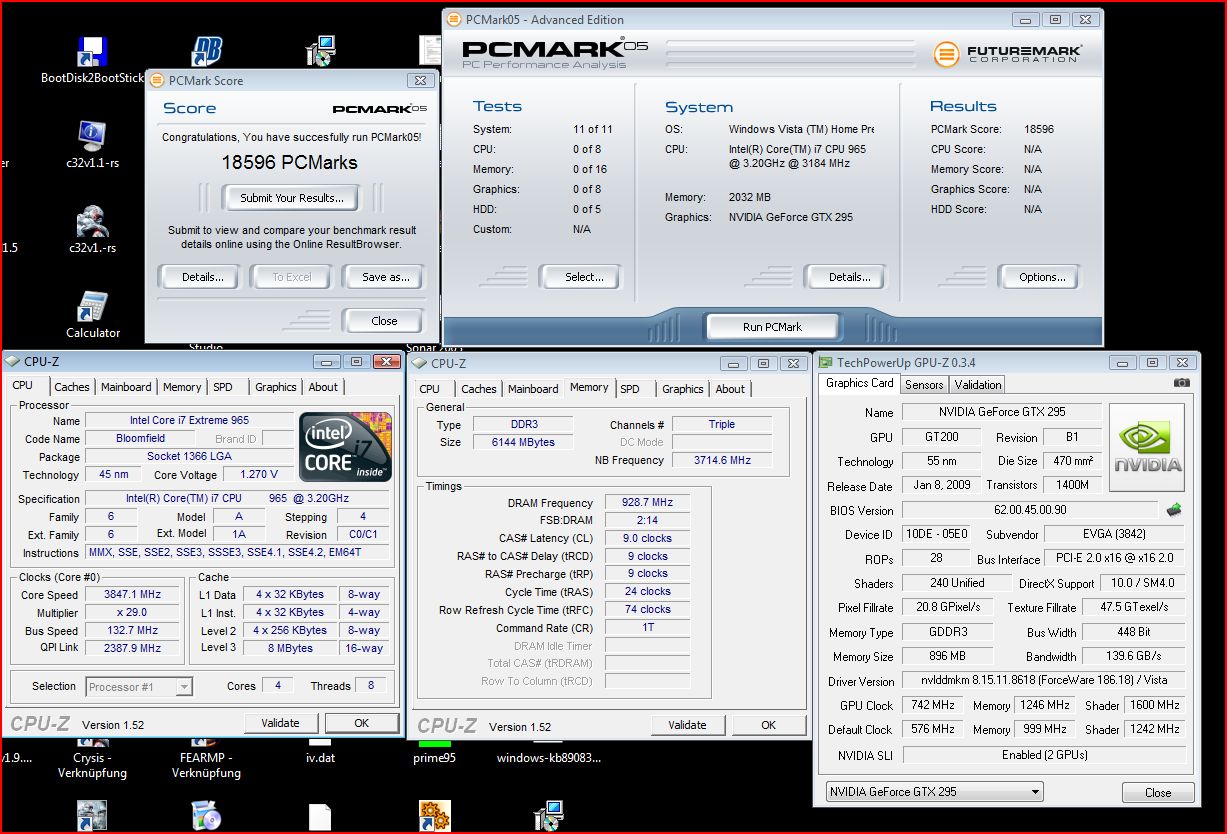Click Details... under System in PCMark05
The width and height of the screenshot is (1227, 834).
pos(848,277)
